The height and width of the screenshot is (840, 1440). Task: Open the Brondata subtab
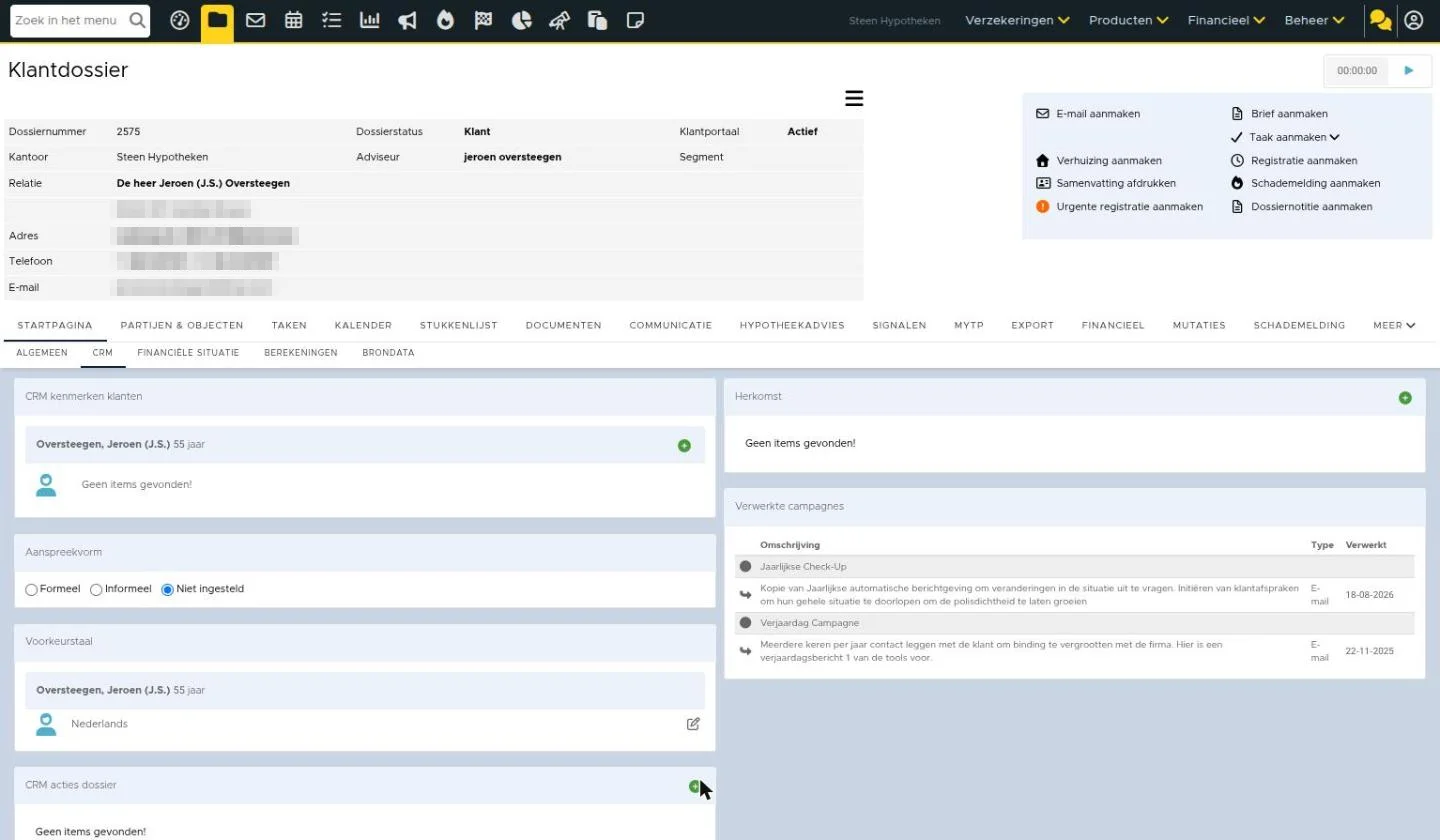[x=388, y=353]
